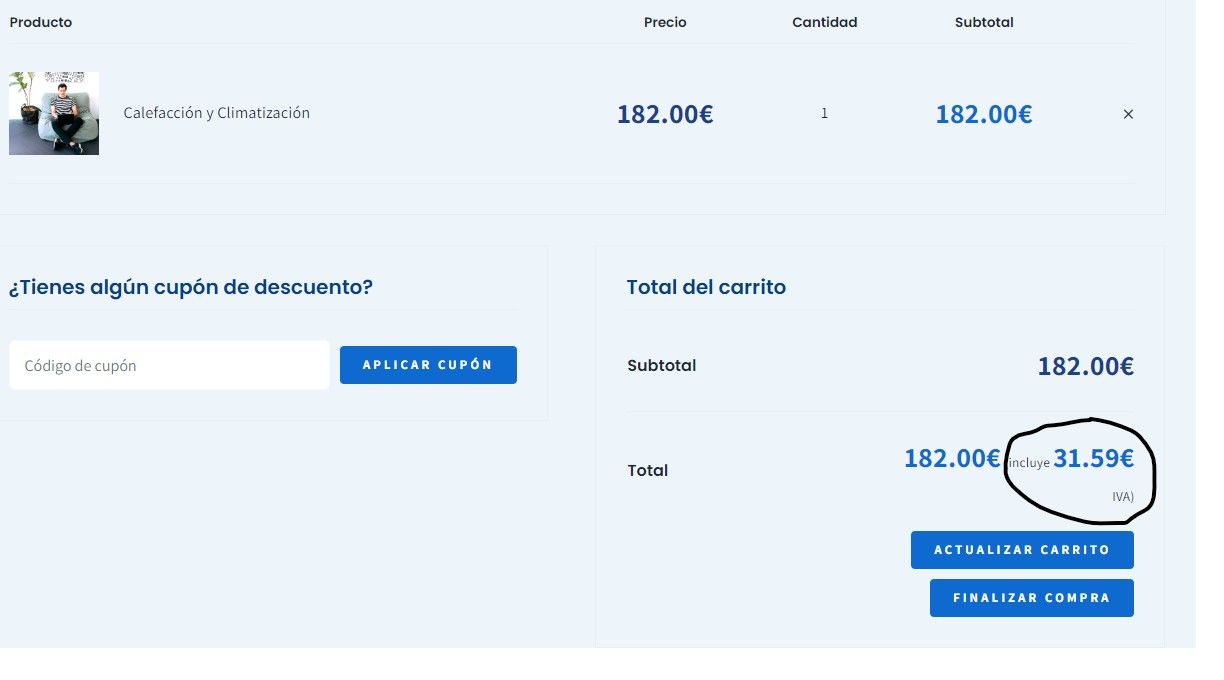
Task: Click the 182.00€ amount in the cart totals Subtotal row
Action: [x=1086, y=366]
